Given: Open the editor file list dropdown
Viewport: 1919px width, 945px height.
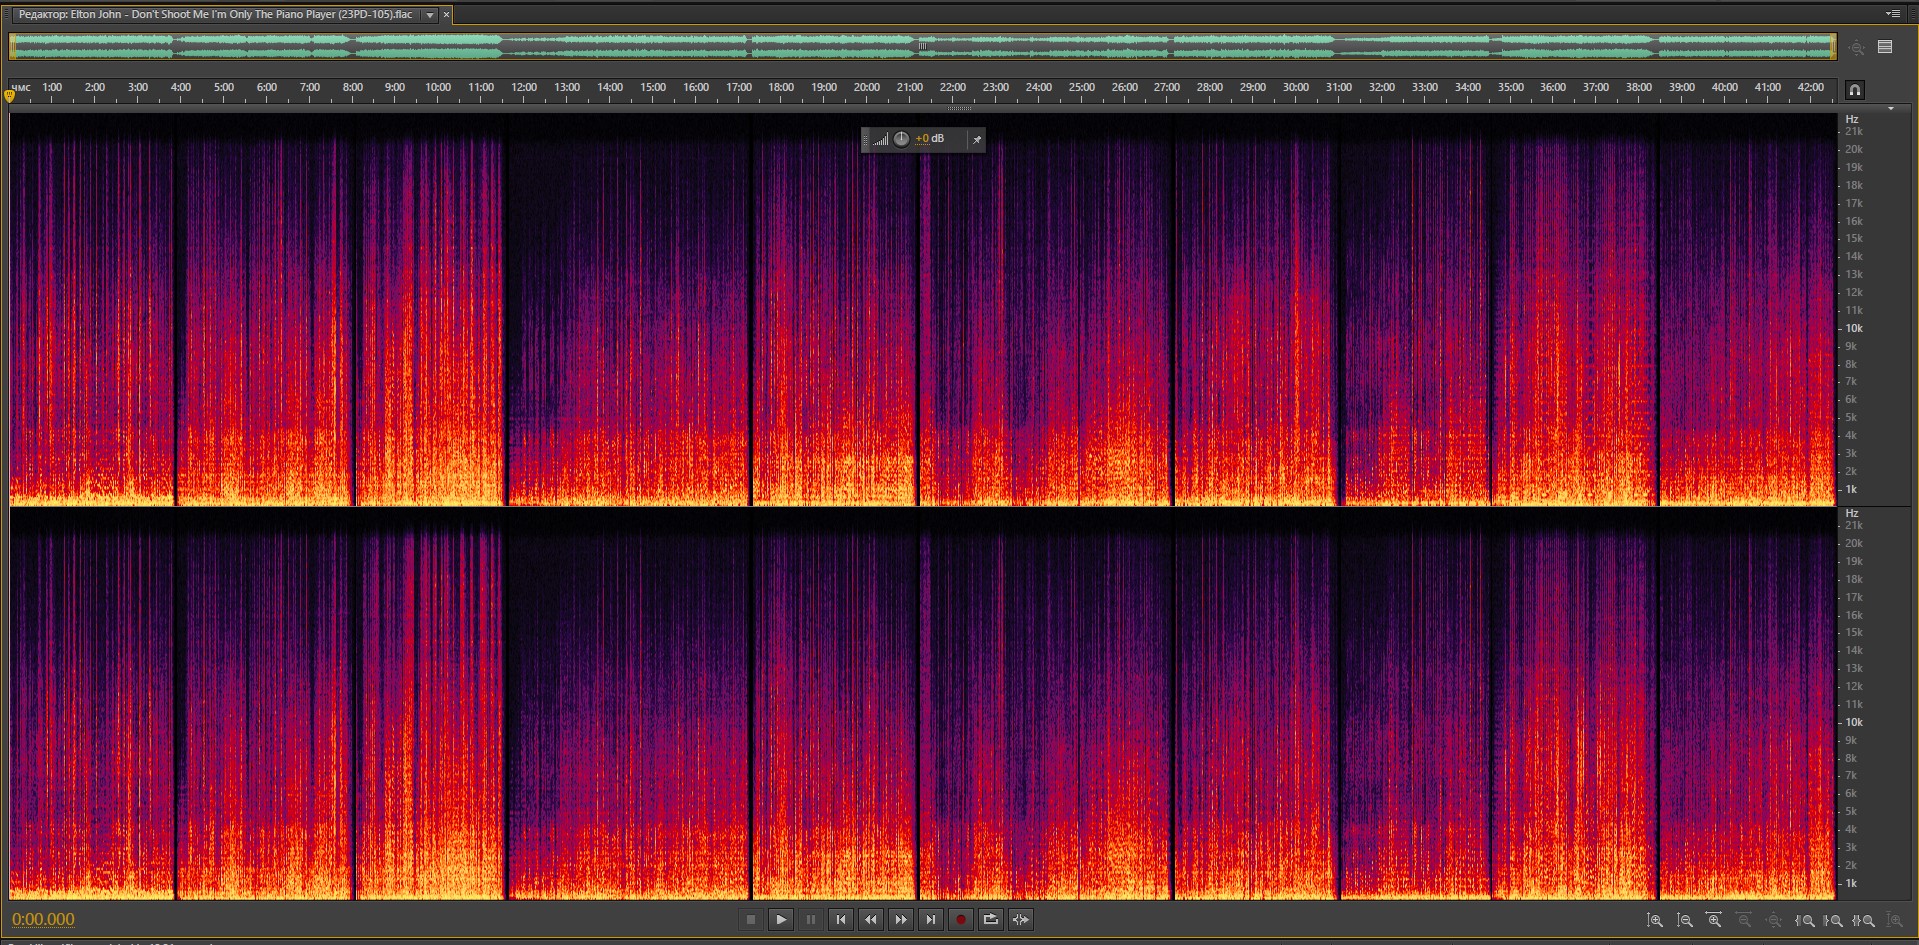Looking at the screenshot, I should pyautogui.click(x=430, y=15).
